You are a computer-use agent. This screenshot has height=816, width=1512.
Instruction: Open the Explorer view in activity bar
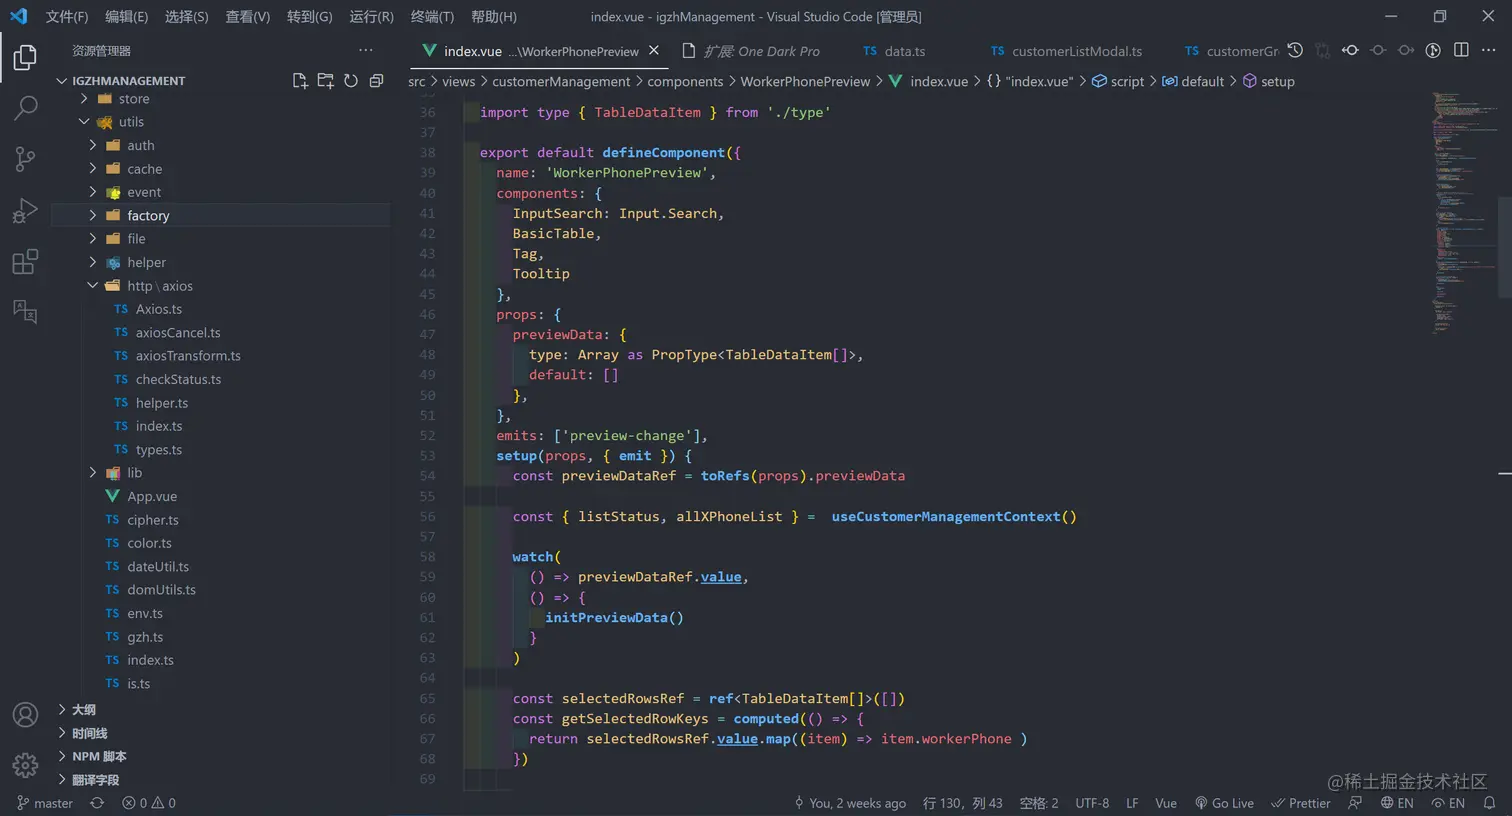coord(25,57)
